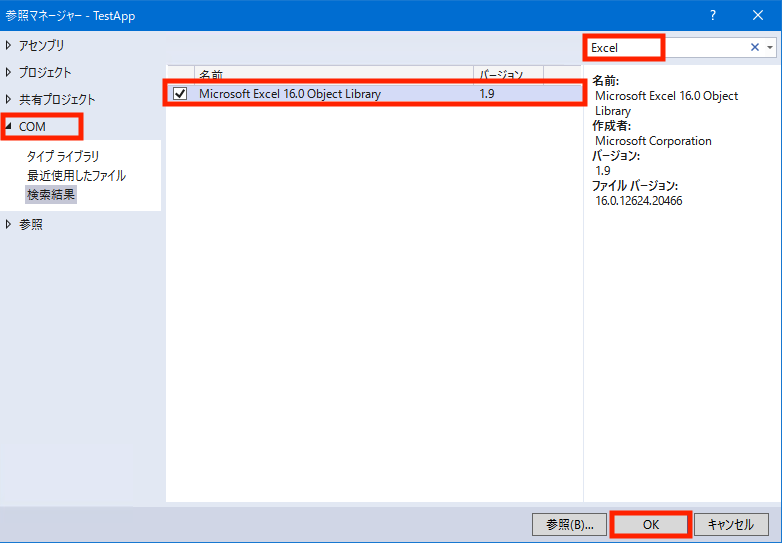Screen dimensions: 783x546
Task: Click file version 16.0.12624.20466 text
Action: point(639,201)
